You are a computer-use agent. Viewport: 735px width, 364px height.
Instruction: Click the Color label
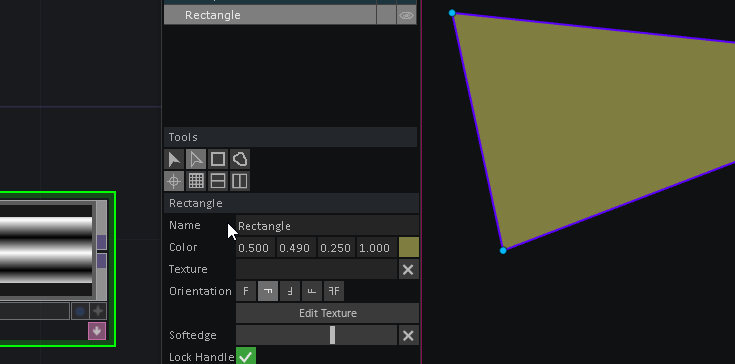coord(183,247)
